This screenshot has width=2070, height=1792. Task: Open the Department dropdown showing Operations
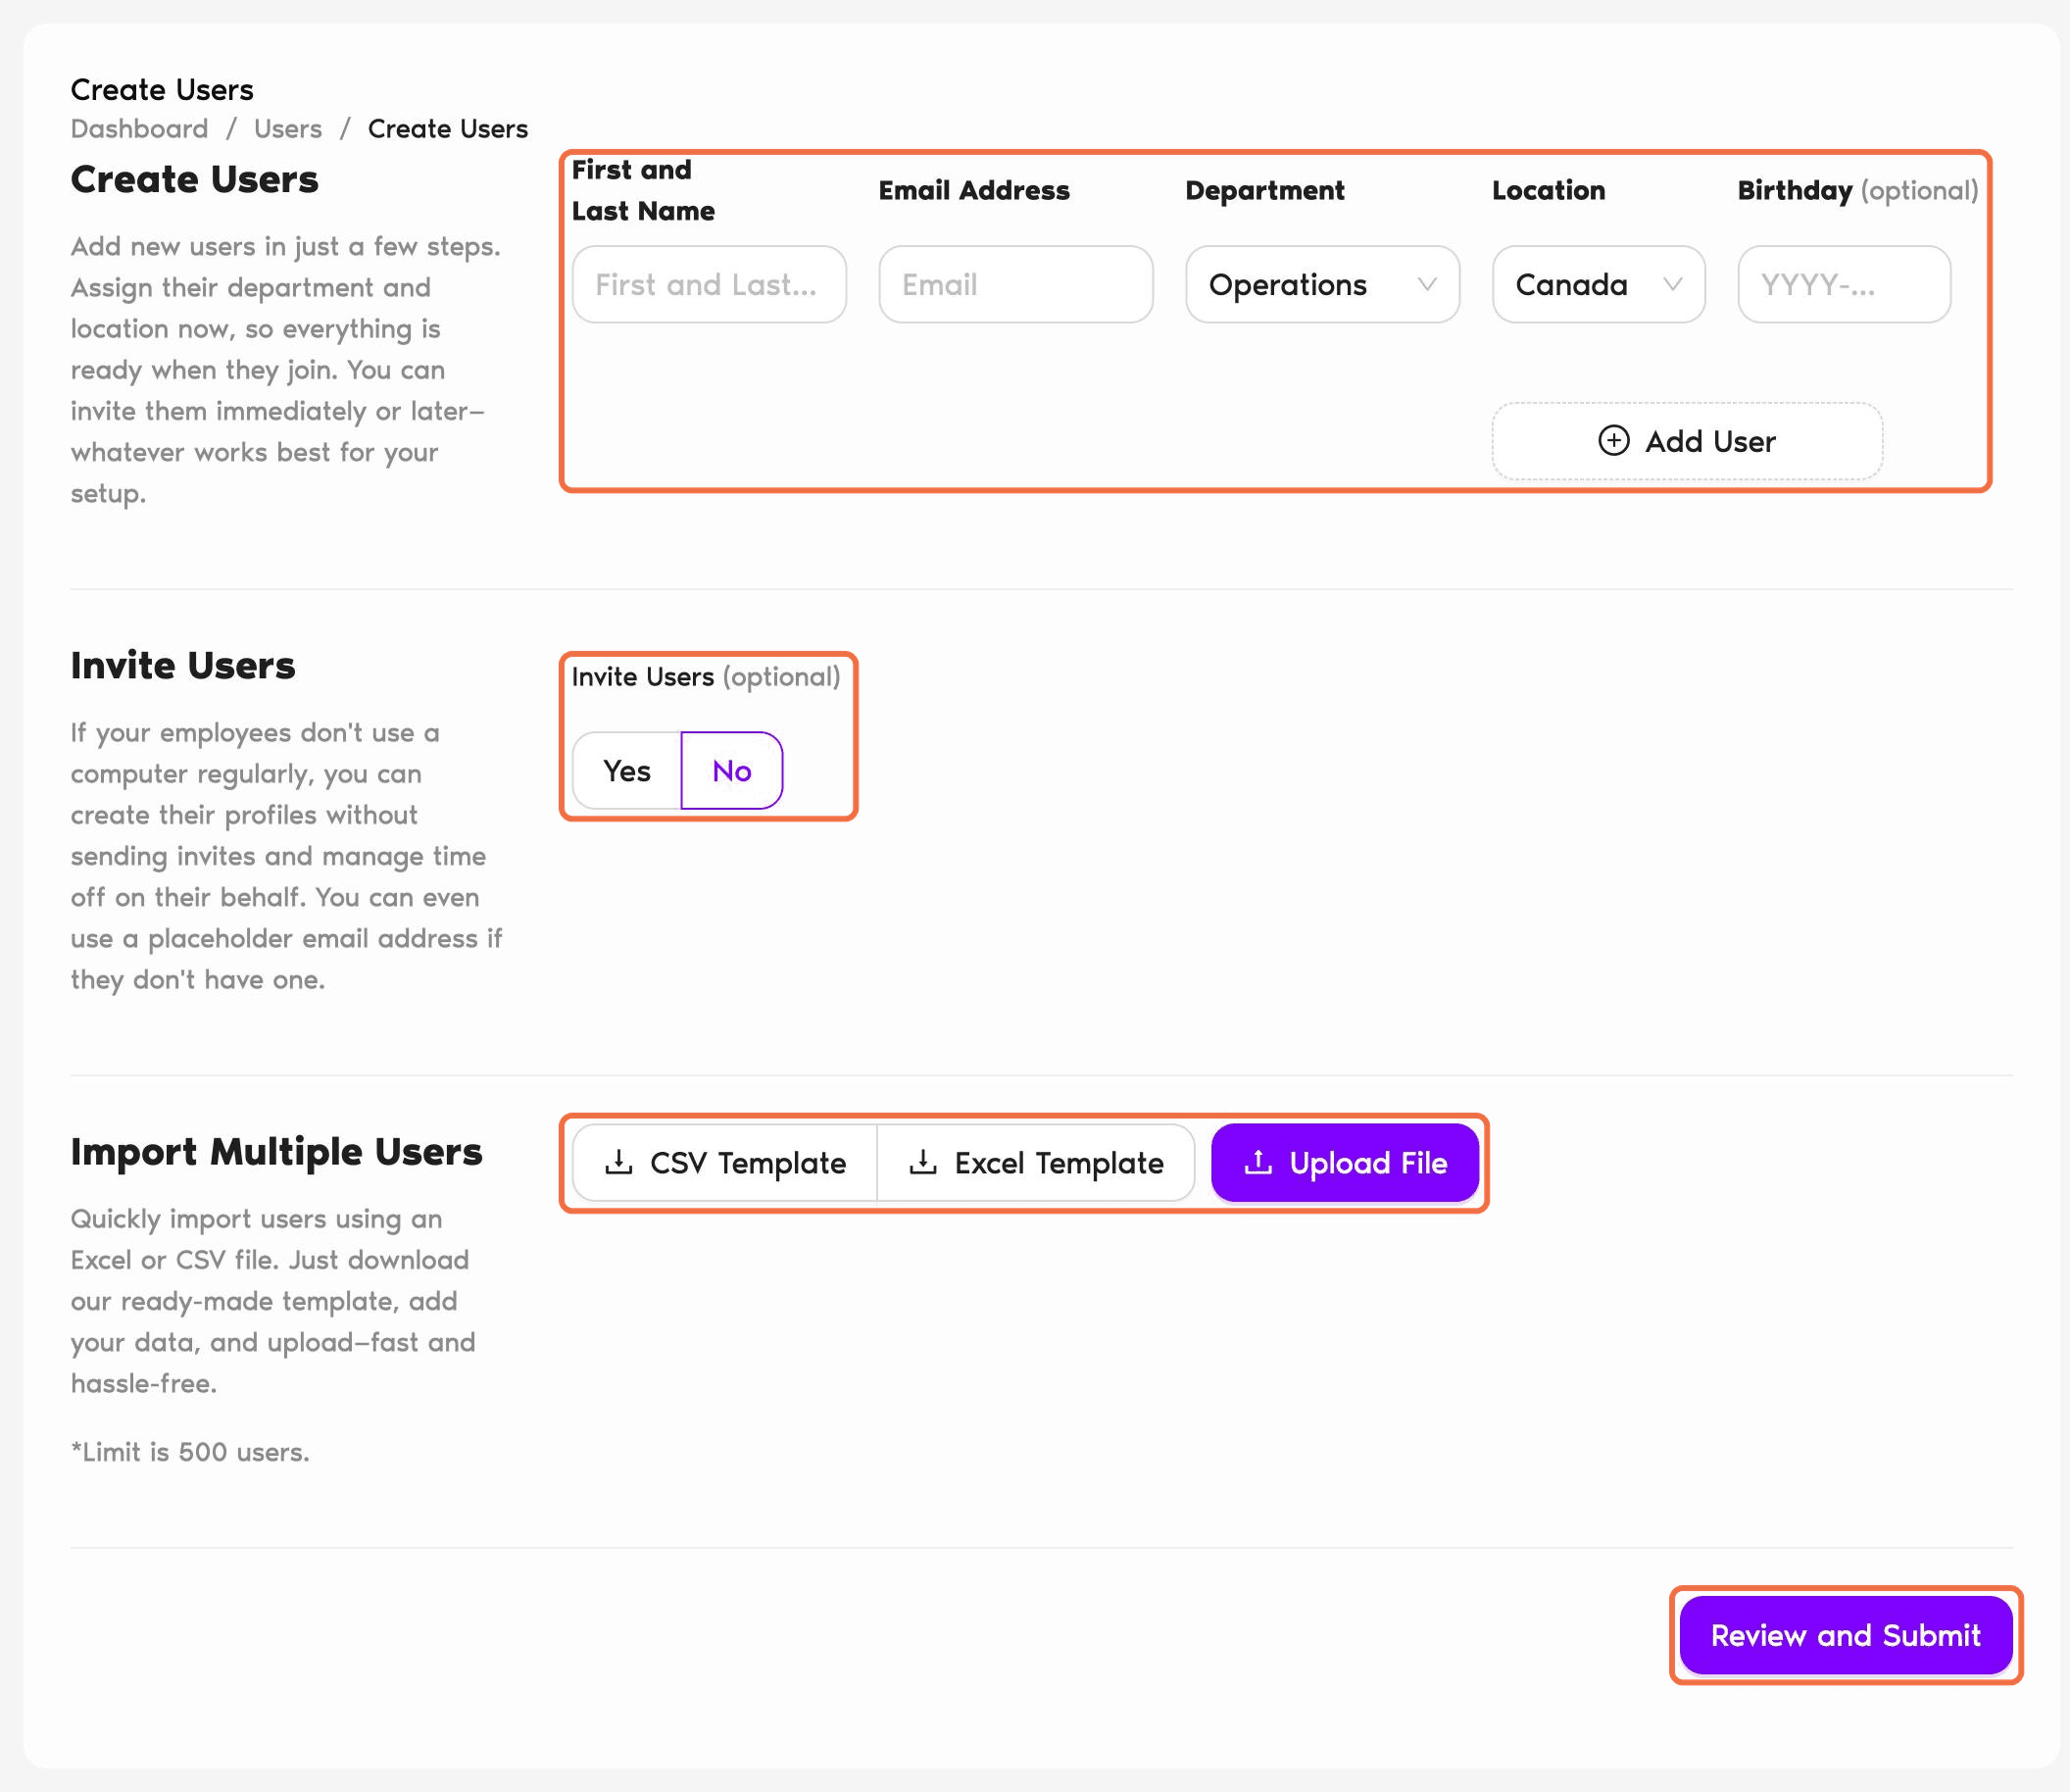tap(1322, 285)
